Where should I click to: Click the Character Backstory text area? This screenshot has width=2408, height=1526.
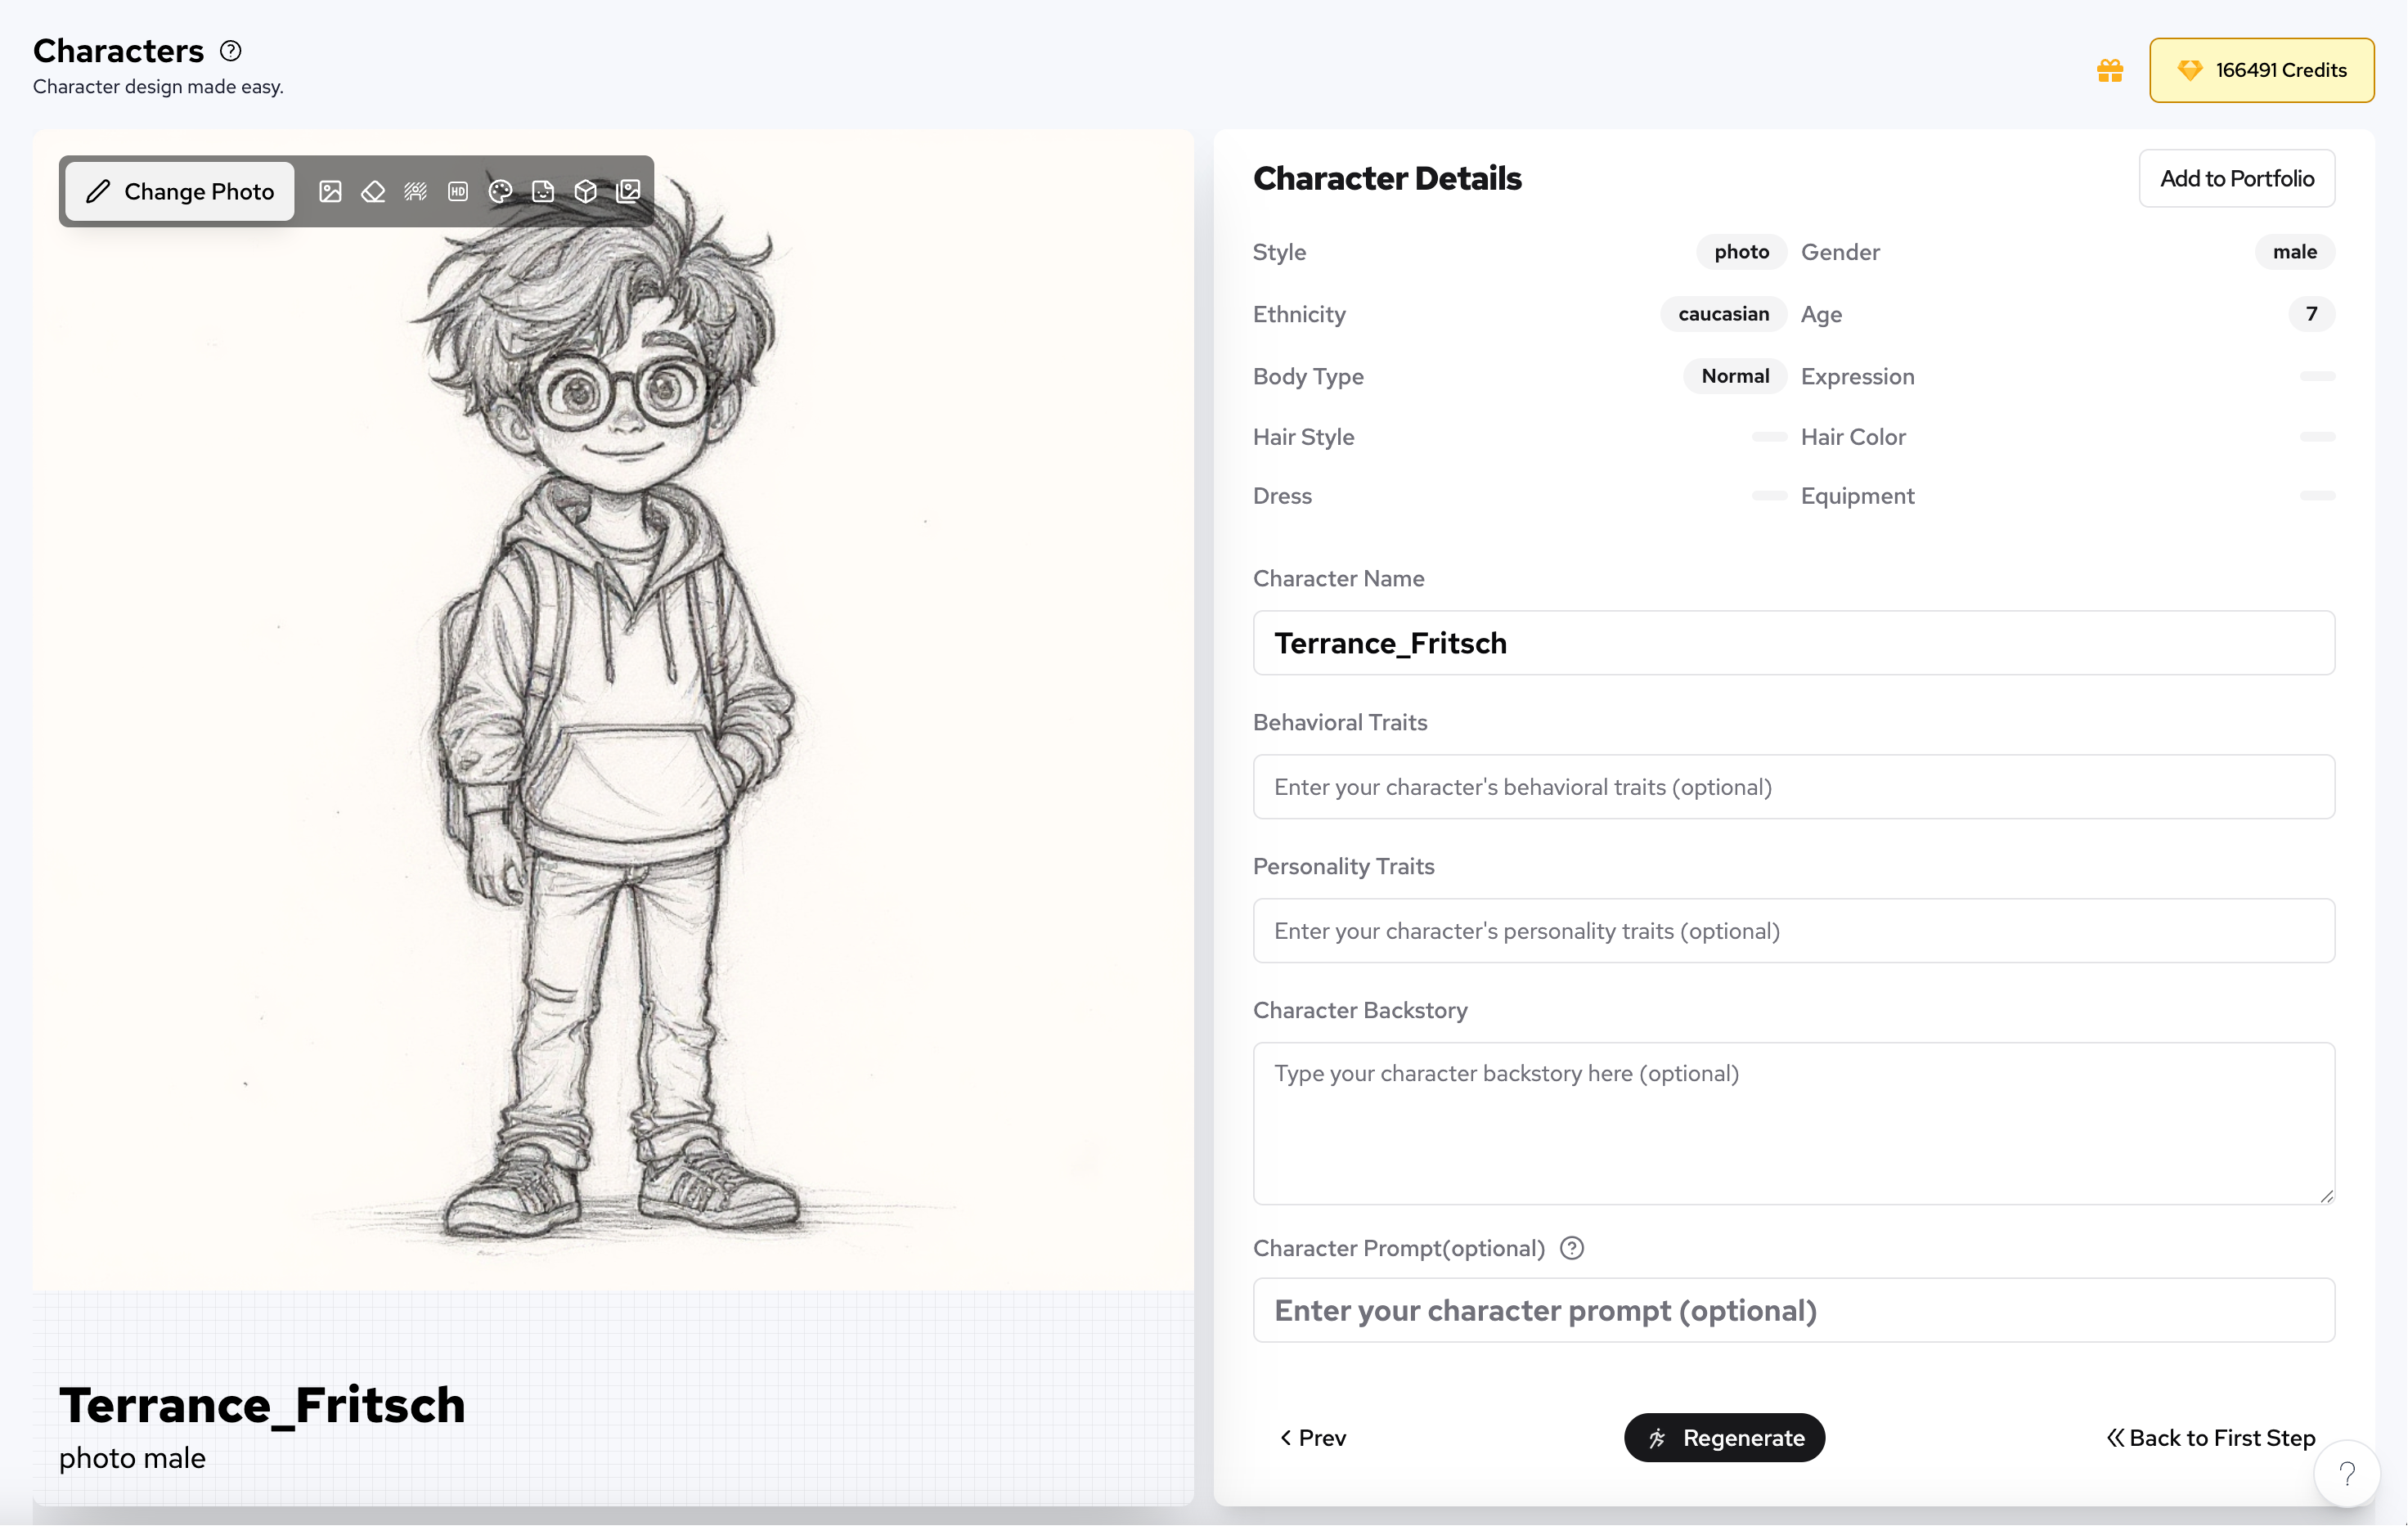[1794, 1123]
